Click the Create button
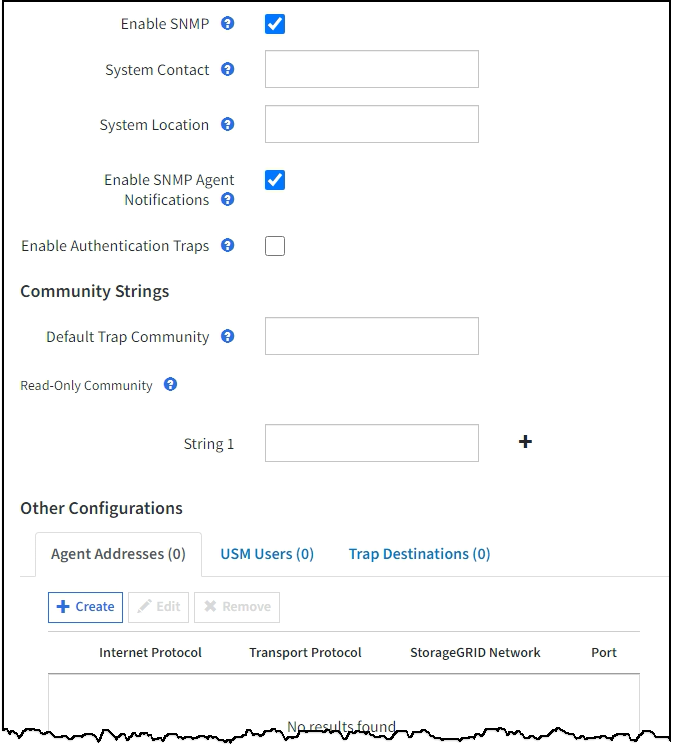 tap(85, 607)
